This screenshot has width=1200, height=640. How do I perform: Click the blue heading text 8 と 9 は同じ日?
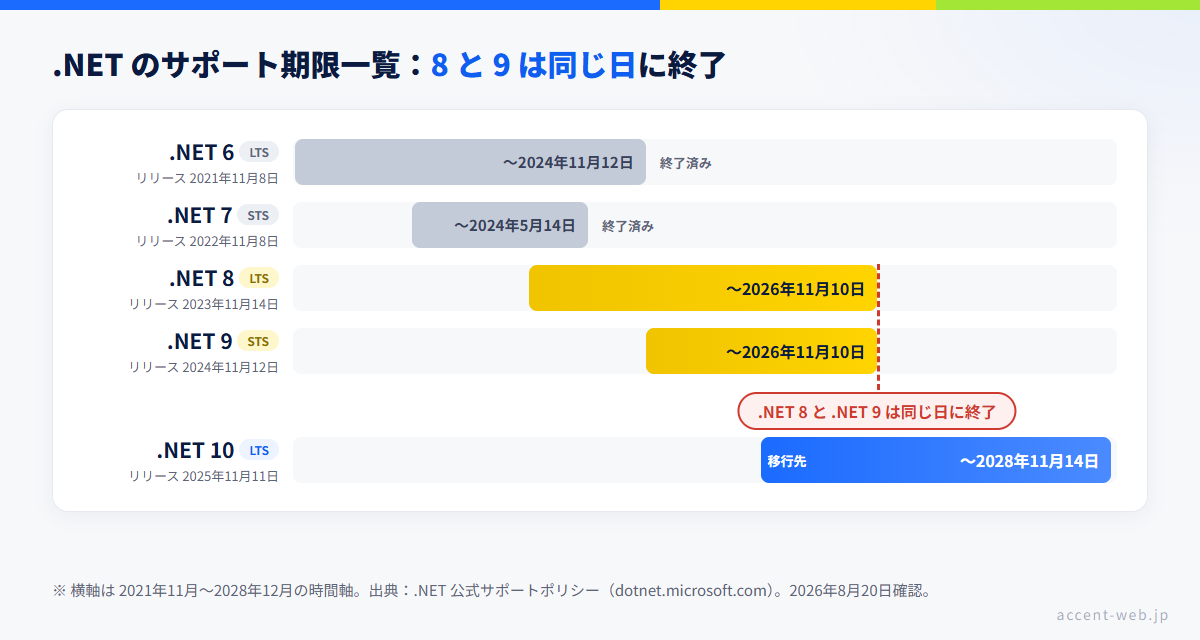tap(533, 65)
